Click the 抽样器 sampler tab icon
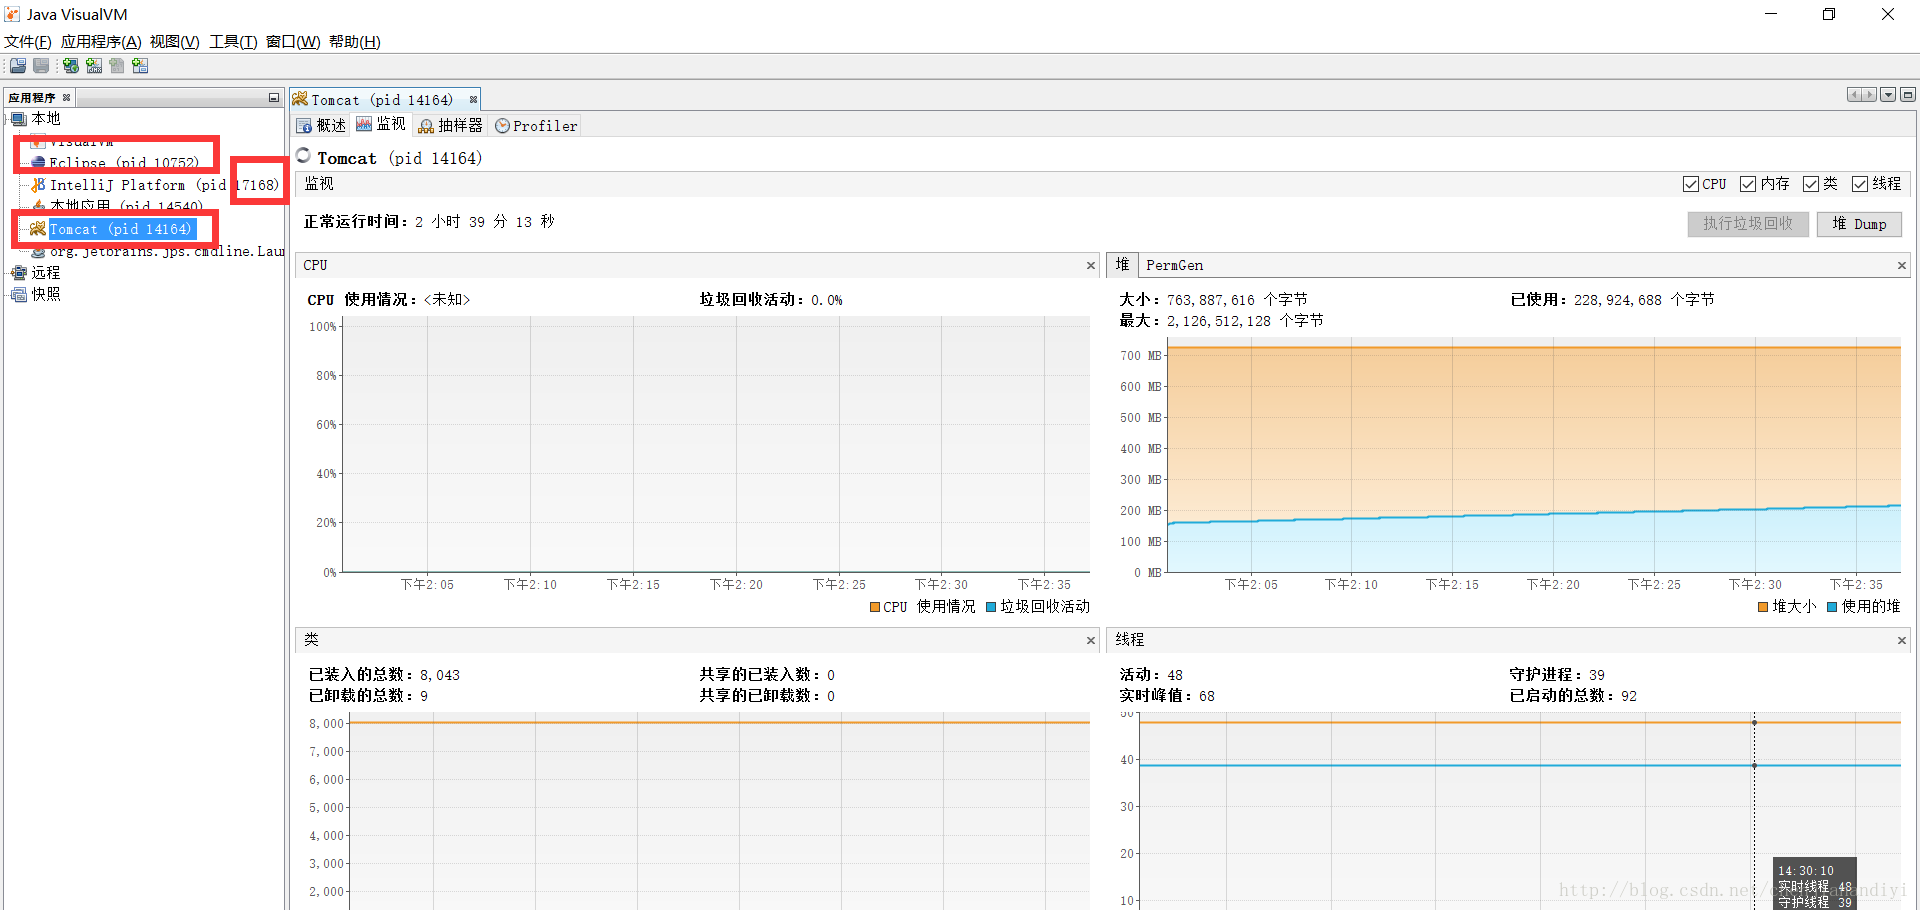The width and height of the screenshot is (1920, 910). 426,126
